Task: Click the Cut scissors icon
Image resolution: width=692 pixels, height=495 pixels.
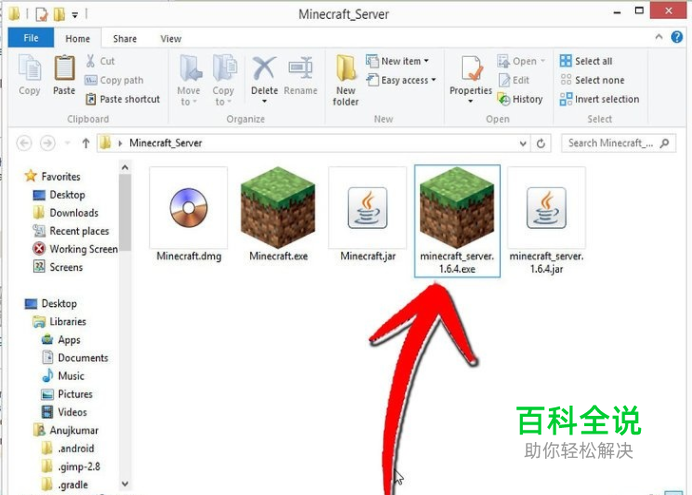Action: (x=90, y=61)
